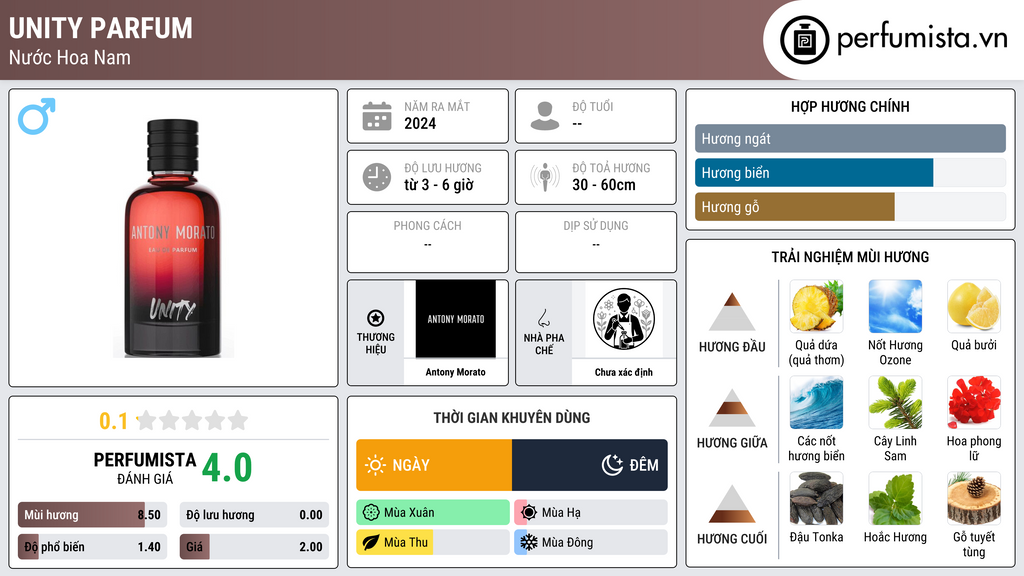Click the Hương ngát accord bar
The image size is (1024, 576).
click(850, 138)
